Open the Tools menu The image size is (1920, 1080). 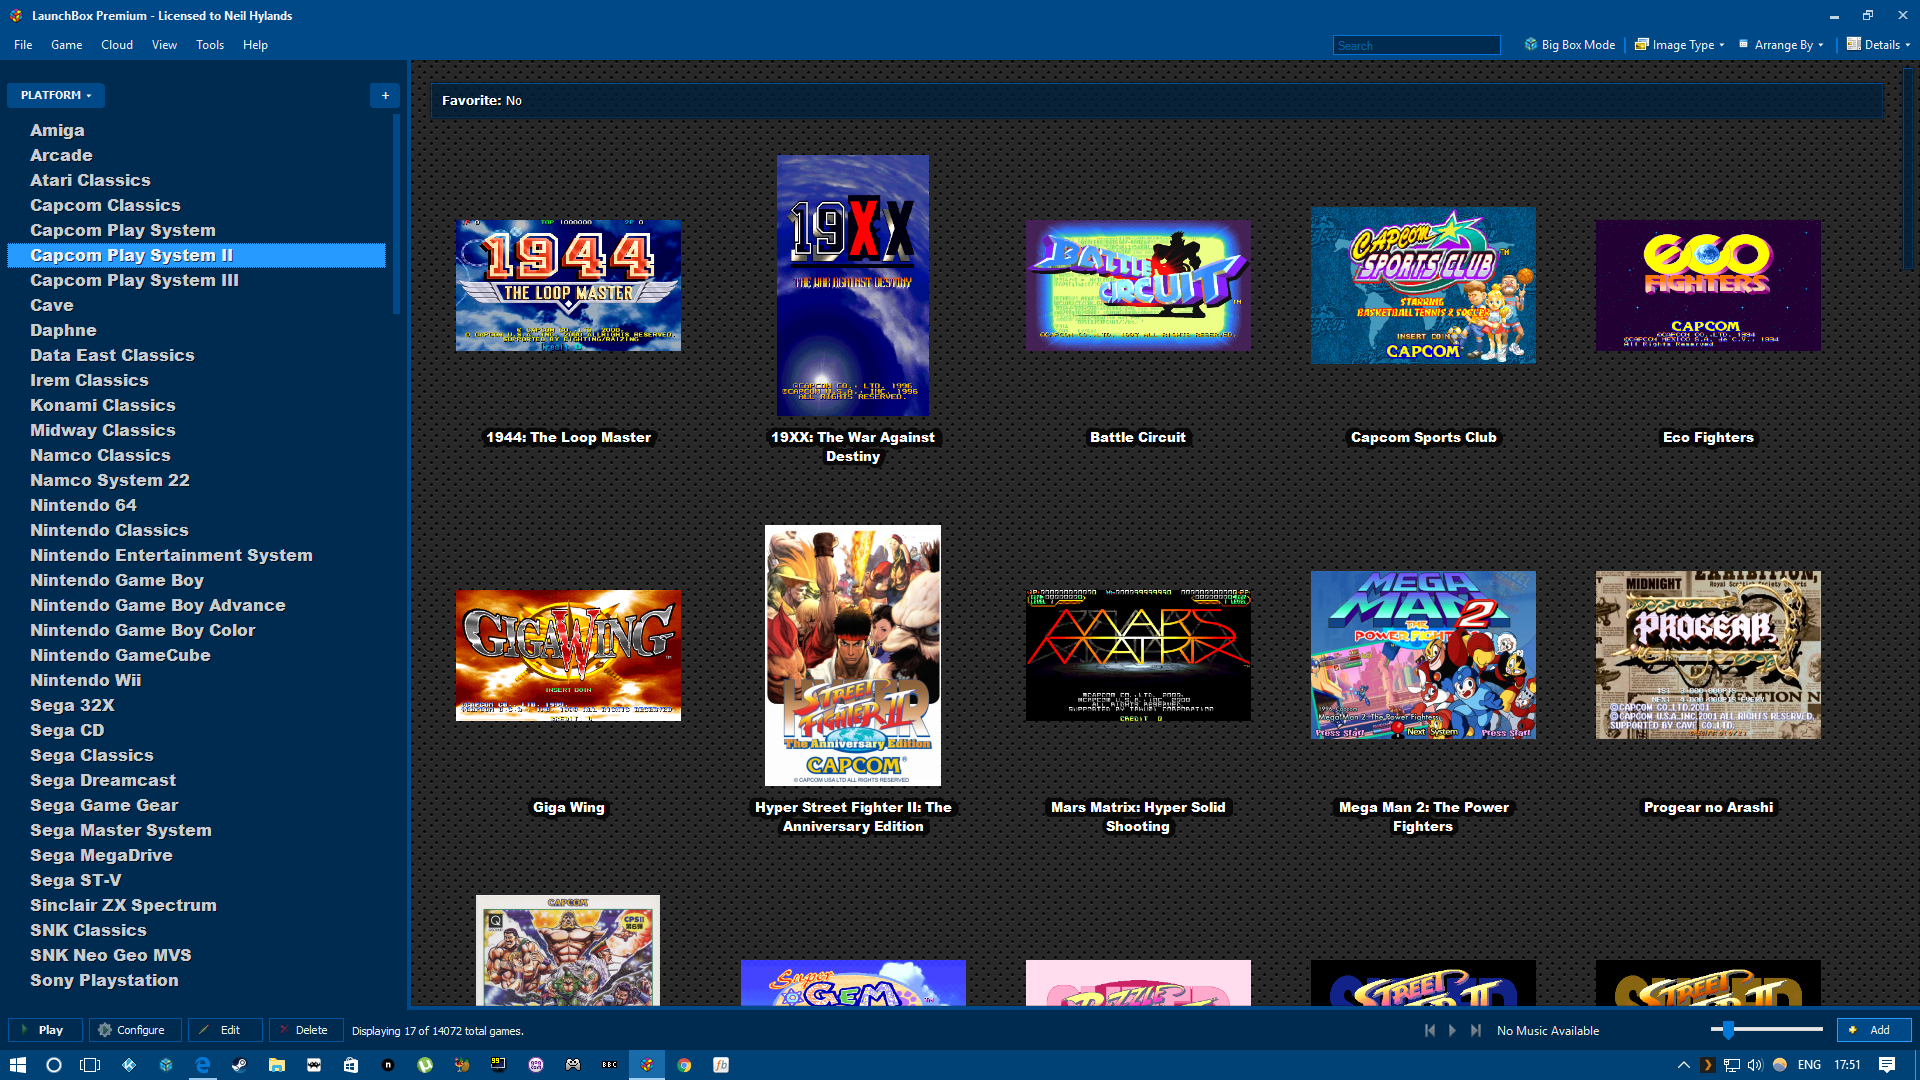(210, 45)
